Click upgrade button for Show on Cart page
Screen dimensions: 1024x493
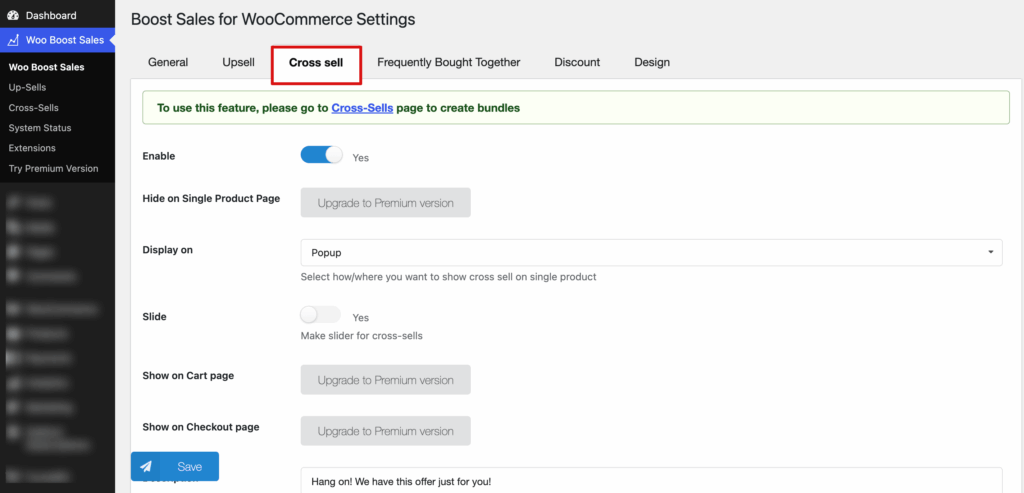[x=385, y=380]
